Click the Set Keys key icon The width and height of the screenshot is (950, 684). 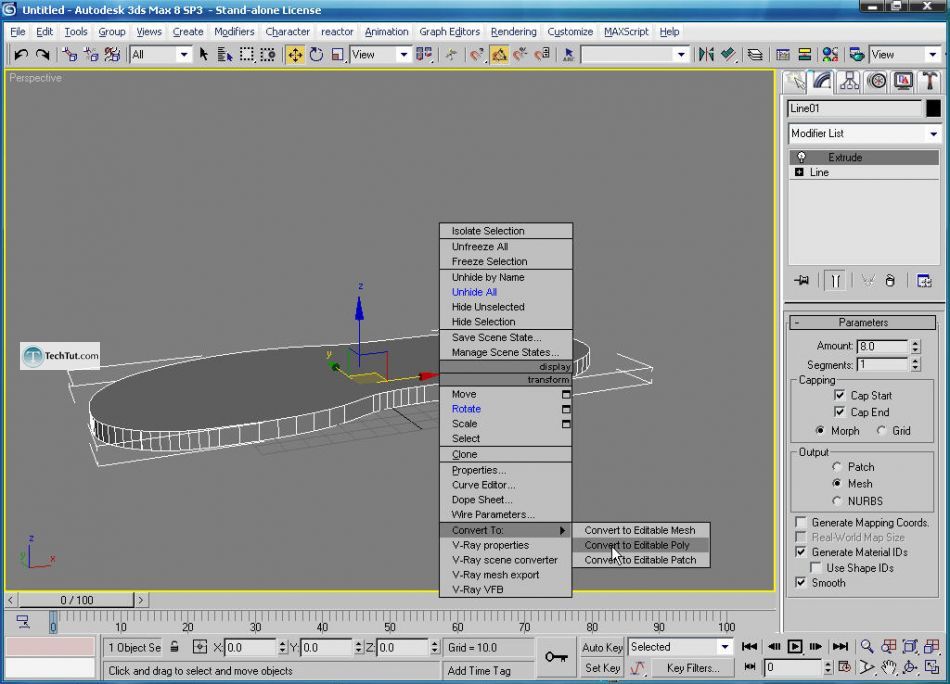point(556,657)
